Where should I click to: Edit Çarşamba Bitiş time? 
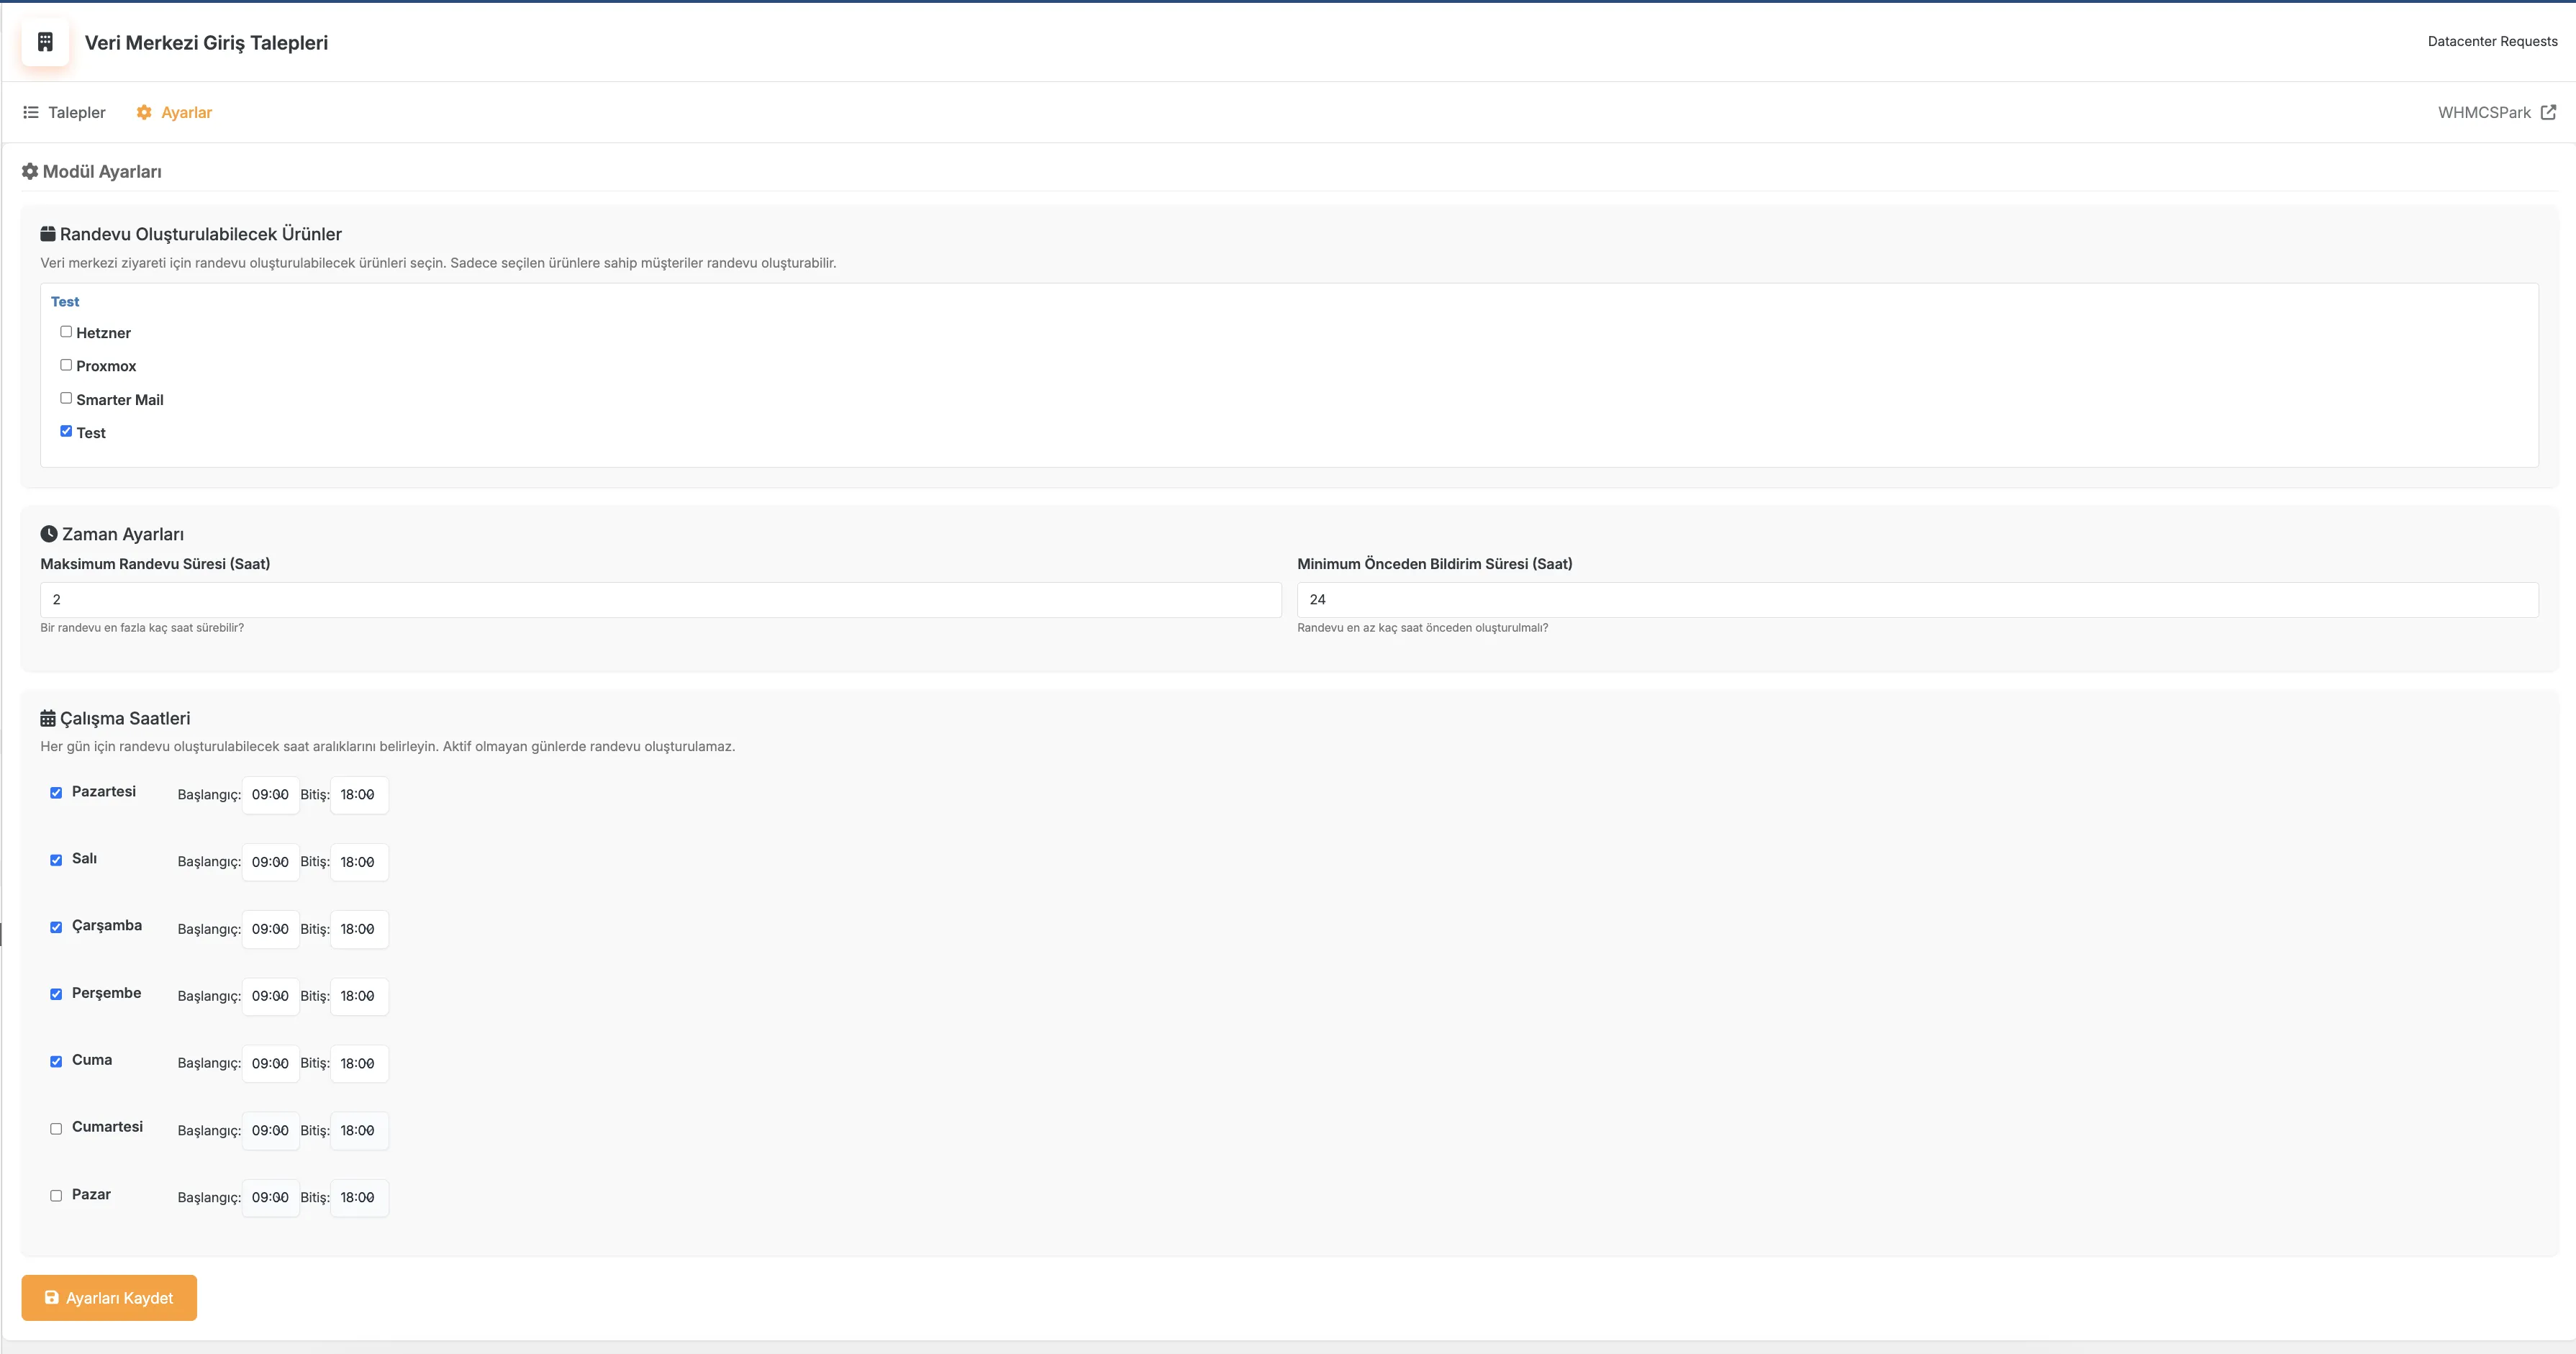pos(359,929)
